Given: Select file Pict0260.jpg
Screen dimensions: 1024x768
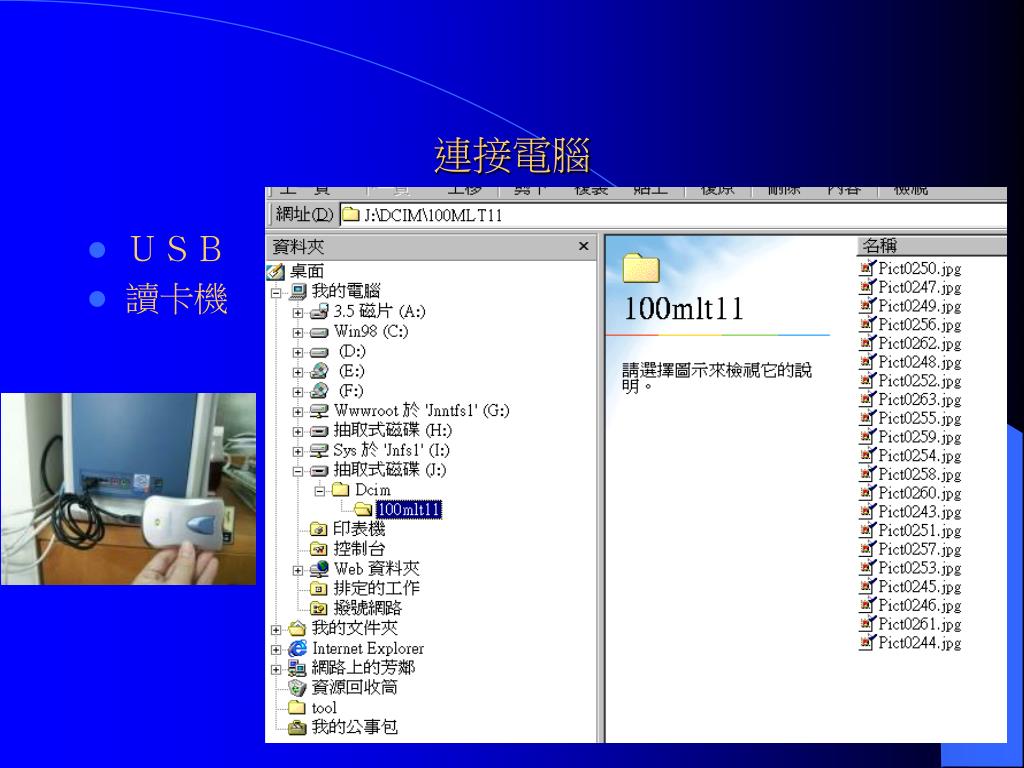Looking at the screenshot, I should (911, 493).
